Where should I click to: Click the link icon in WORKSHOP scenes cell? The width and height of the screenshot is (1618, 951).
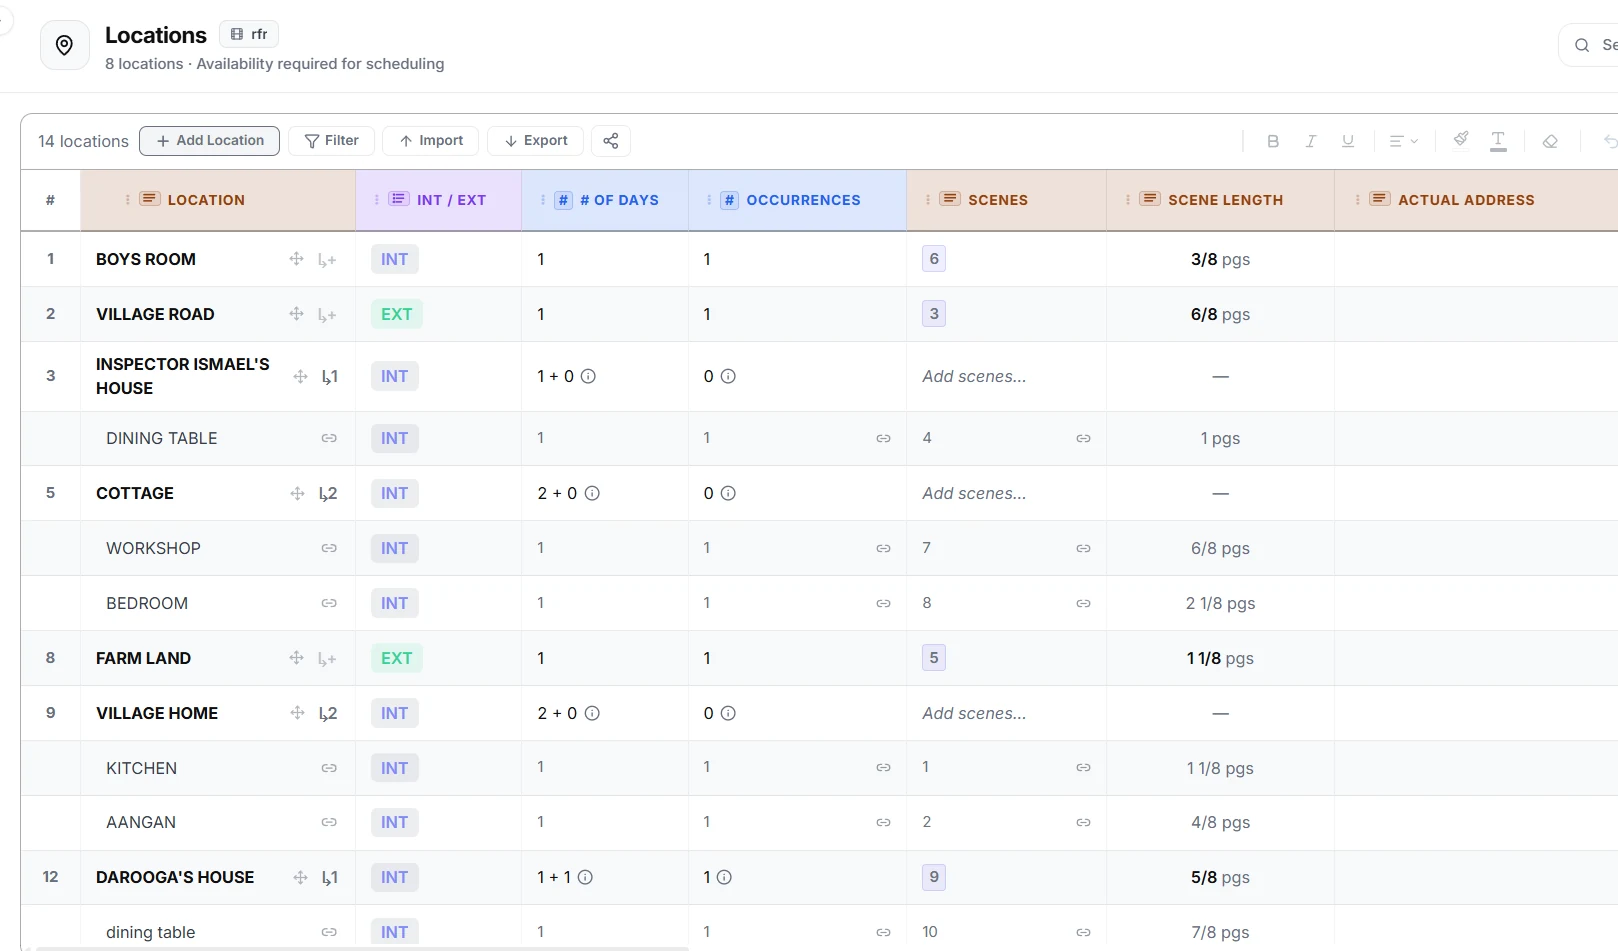coord(1083,548)
